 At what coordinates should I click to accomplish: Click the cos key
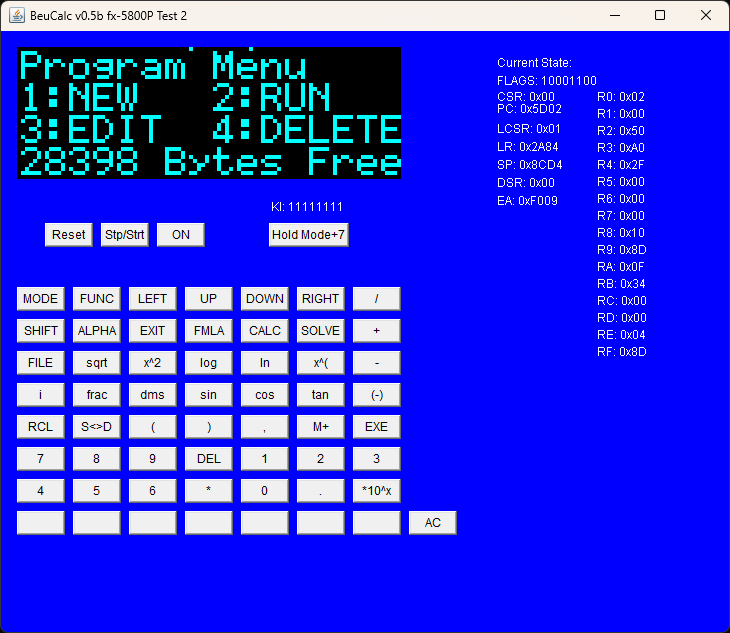coord(264,395)
